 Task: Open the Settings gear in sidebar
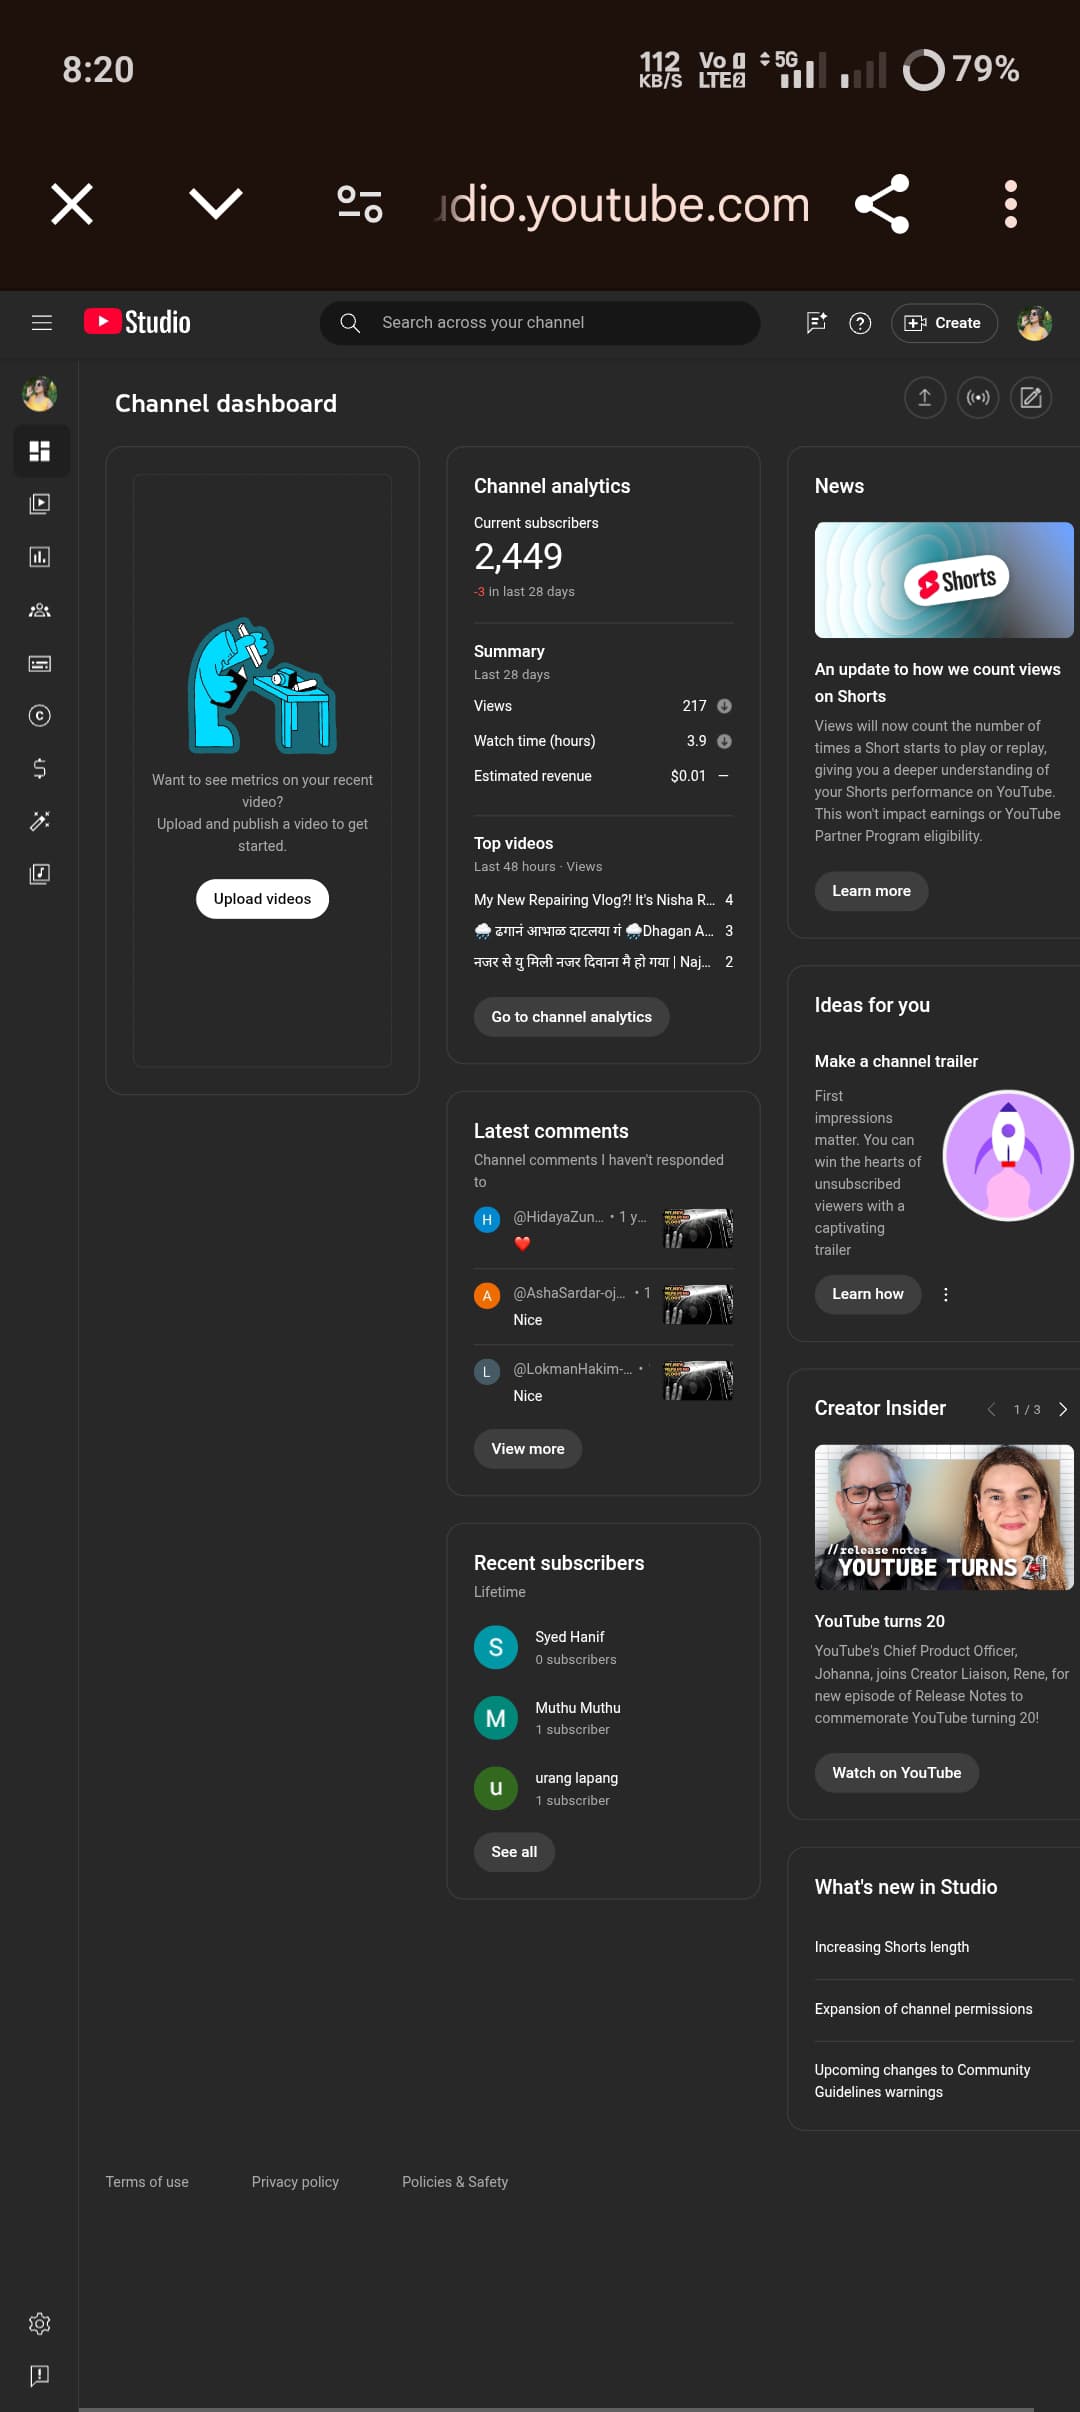tap(40, 2323)
